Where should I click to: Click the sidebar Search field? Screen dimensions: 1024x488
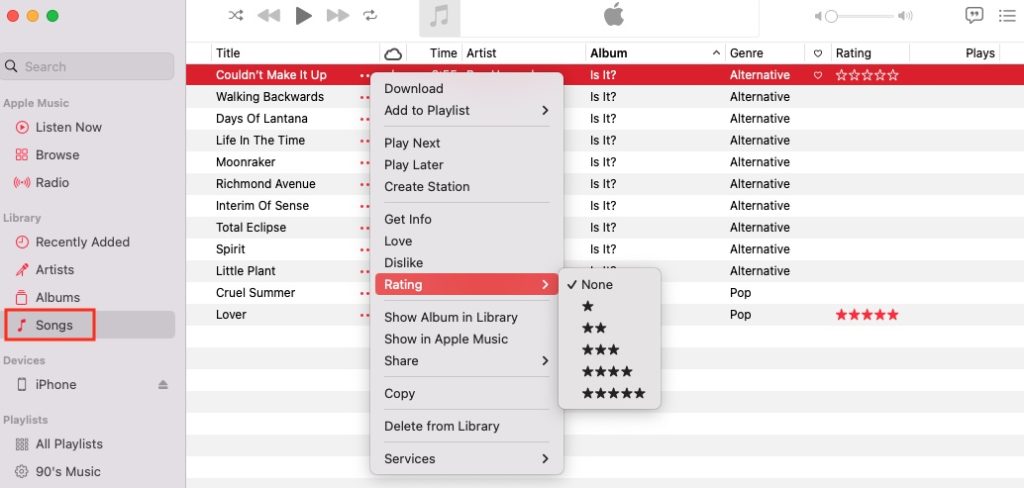click(88, 66)
